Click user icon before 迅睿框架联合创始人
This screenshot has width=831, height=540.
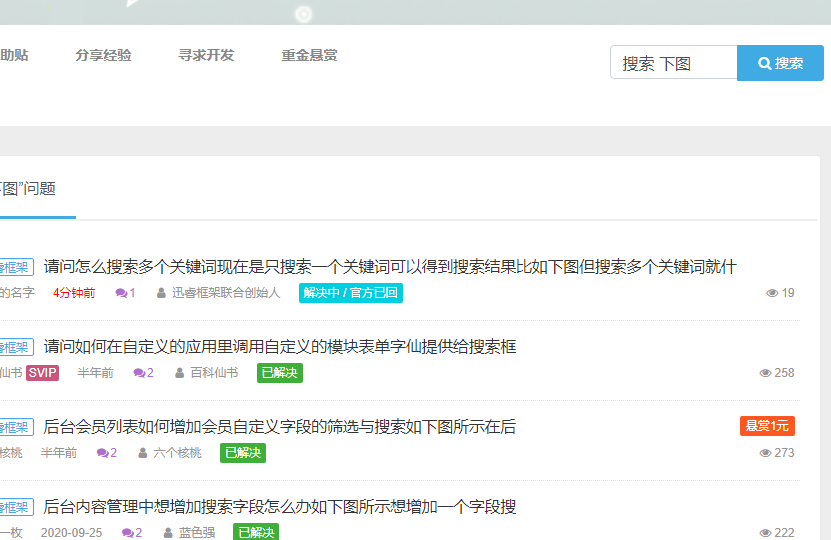[x=161, y=293]
